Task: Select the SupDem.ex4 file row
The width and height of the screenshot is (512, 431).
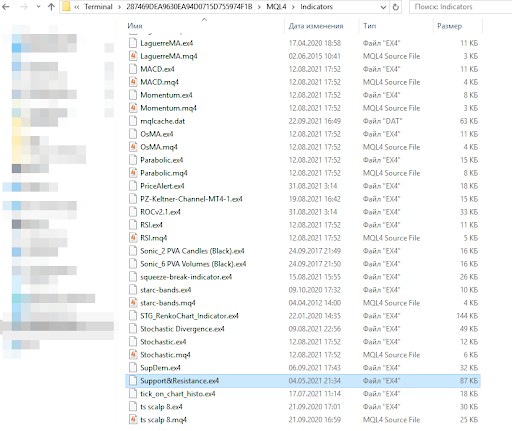Action: (x=303, y=368)
